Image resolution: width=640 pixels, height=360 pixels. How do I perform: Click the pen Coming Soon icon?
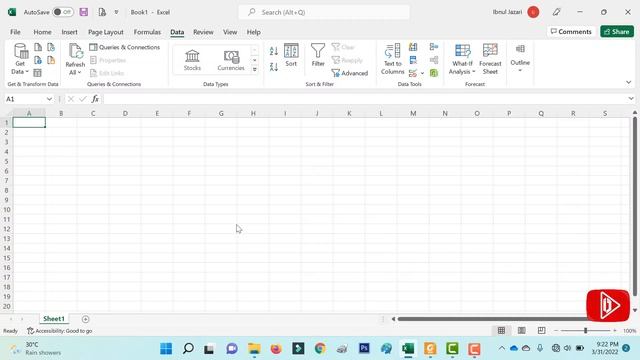(556, 12)
